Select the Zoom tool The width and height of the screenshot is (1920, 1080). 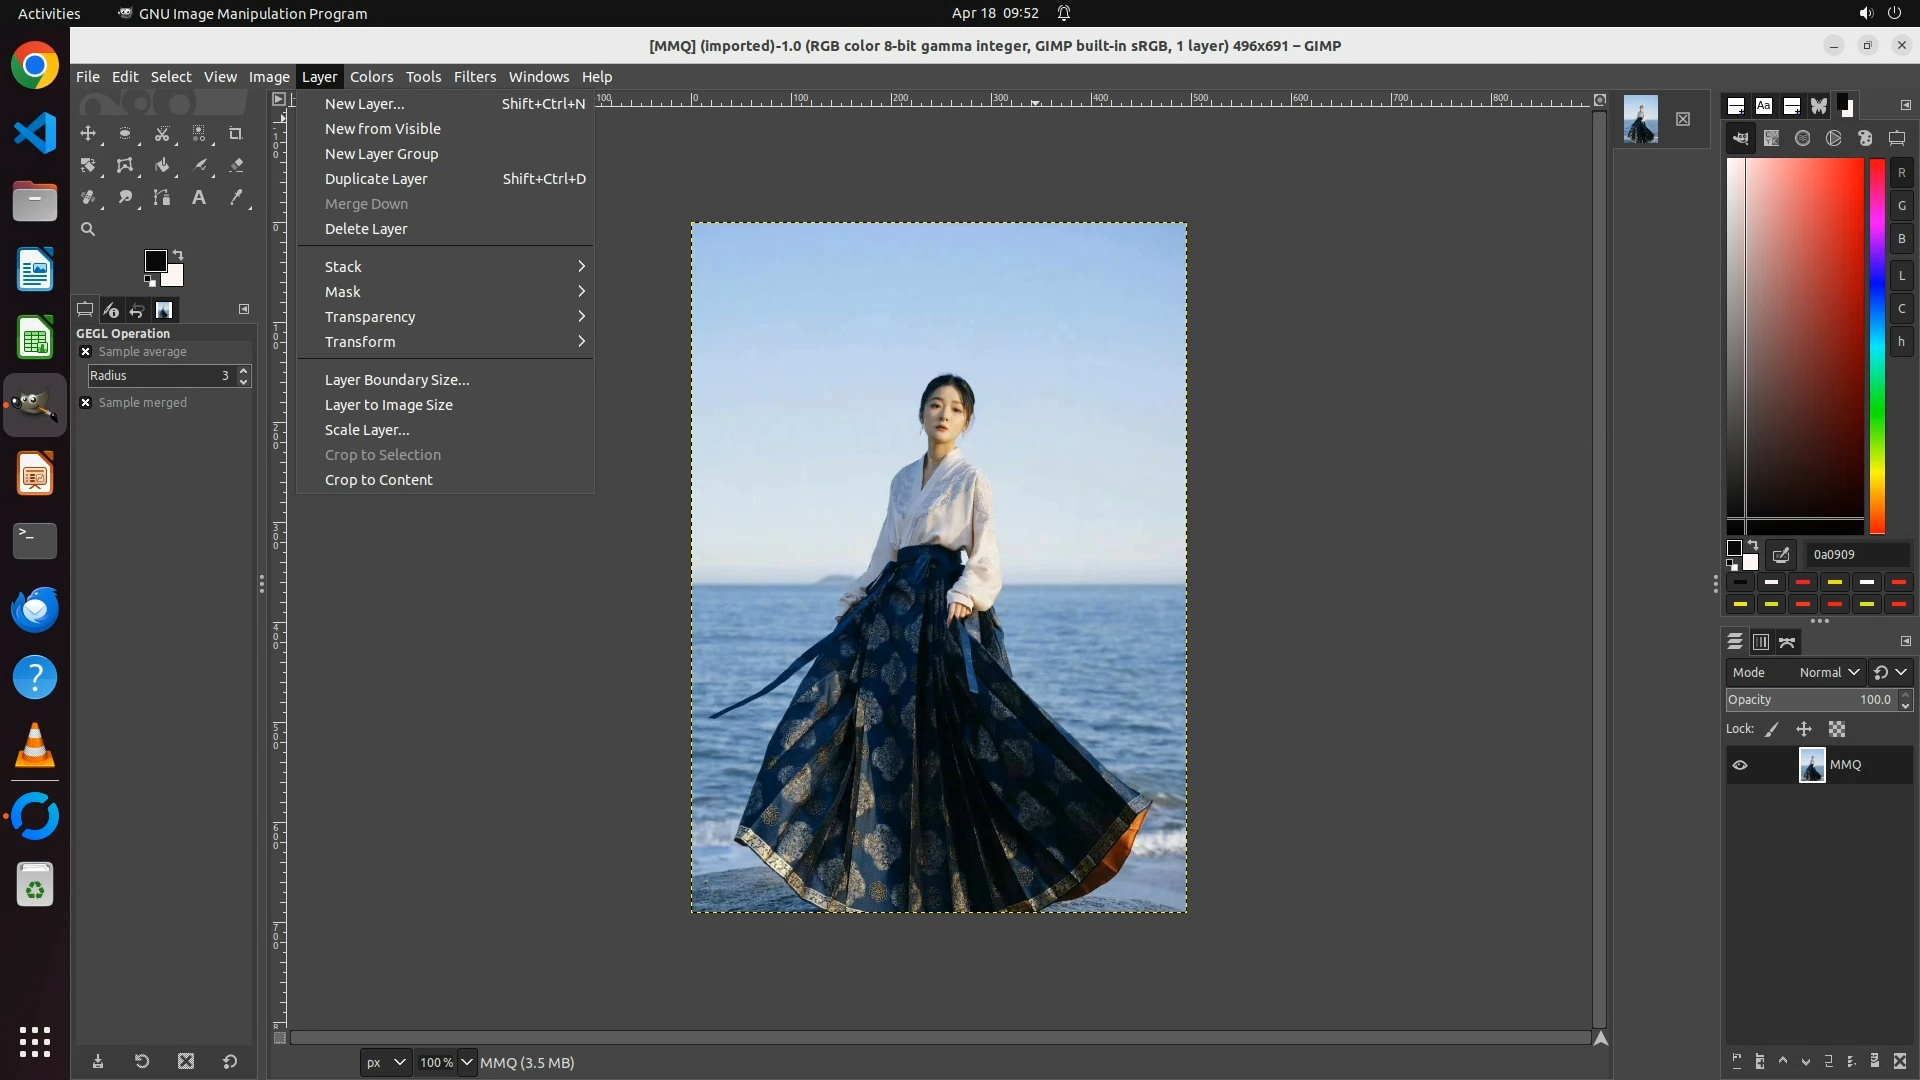tap(88, 230)
